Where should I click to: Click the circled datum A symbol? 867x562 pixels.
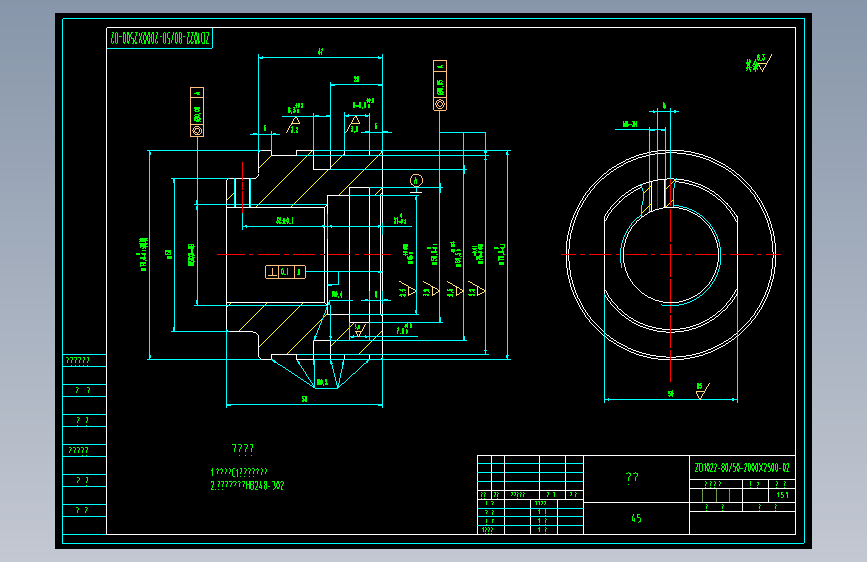coord(416,180)
